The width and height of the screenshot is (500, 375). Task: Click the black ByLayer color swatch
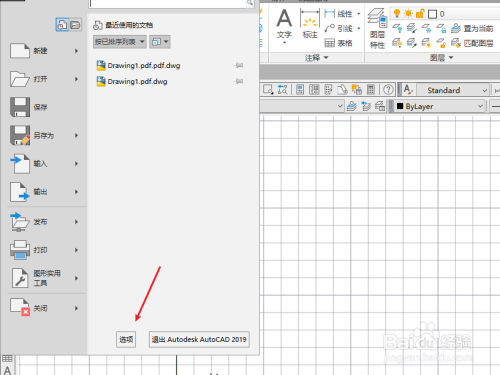point(400,106)
